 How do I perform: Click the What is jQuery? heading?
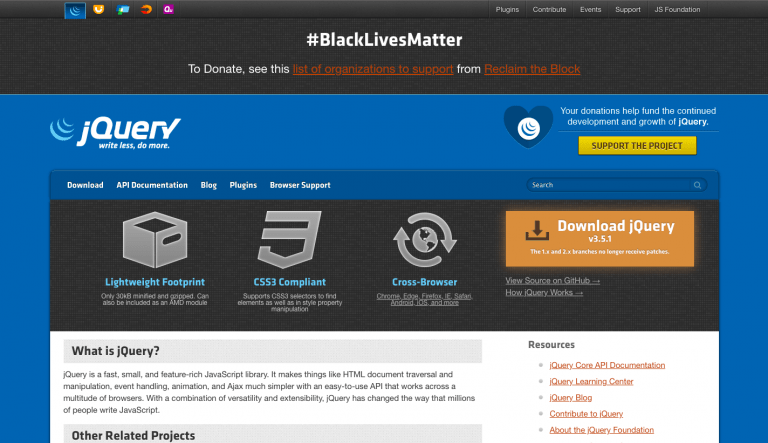(x=116, y=351)
